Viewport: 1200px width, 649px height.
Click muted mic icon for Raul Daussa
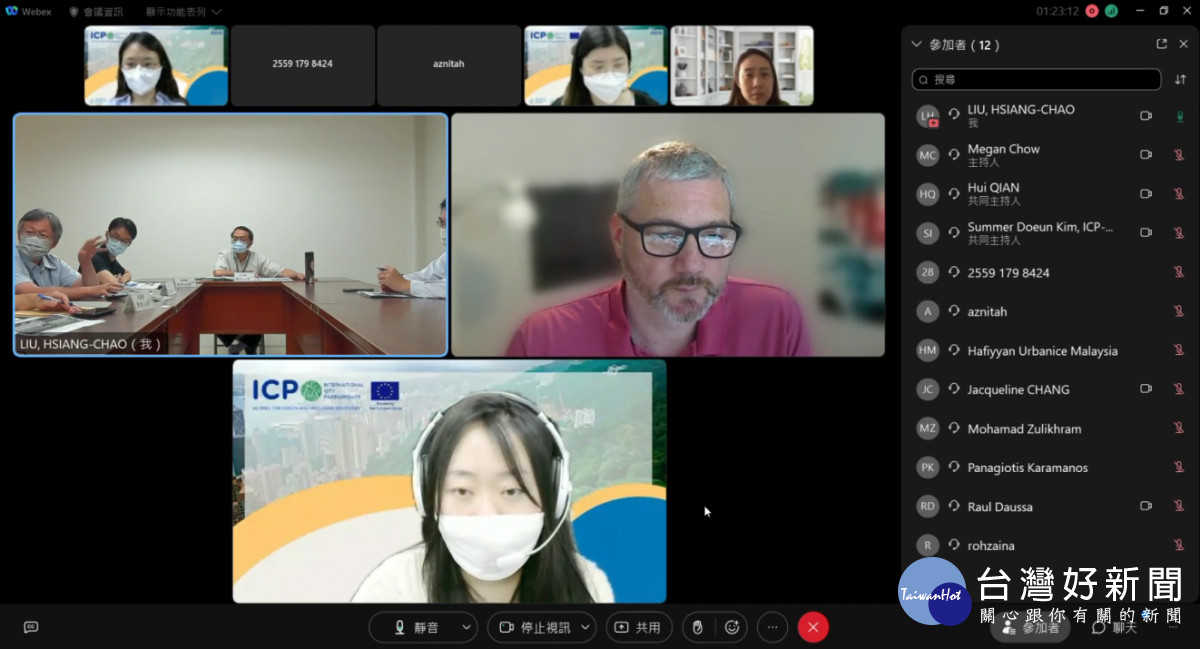(1180, 506)
